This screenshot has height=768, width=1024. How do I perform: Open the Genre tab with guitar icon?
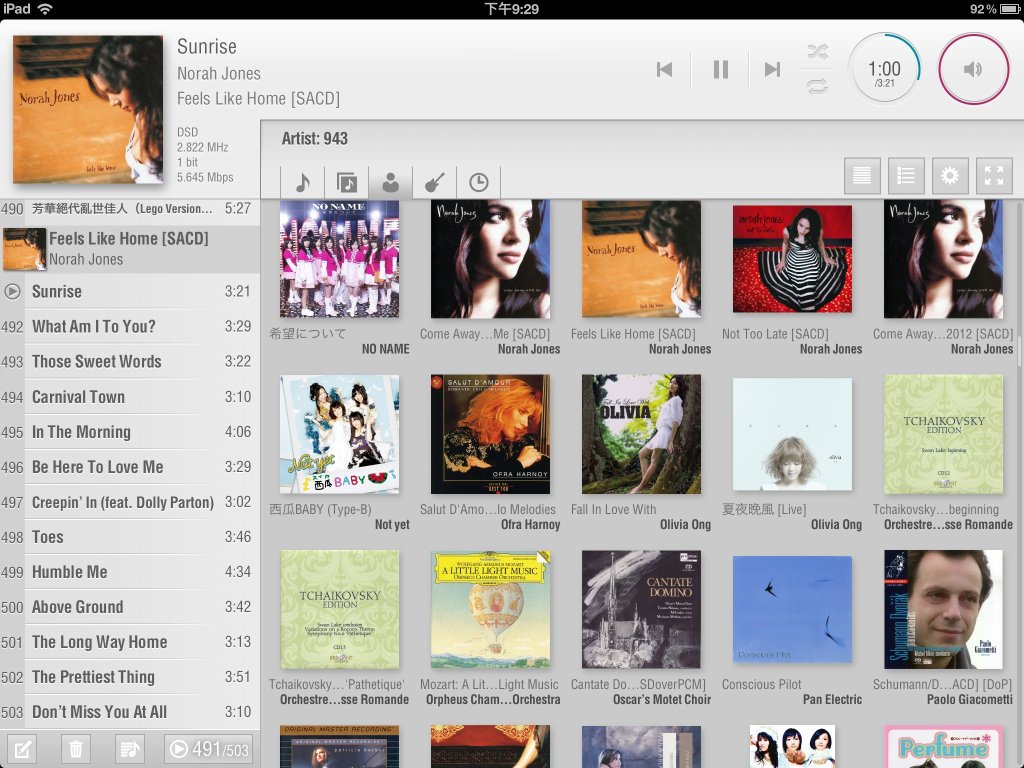point(434,182)
